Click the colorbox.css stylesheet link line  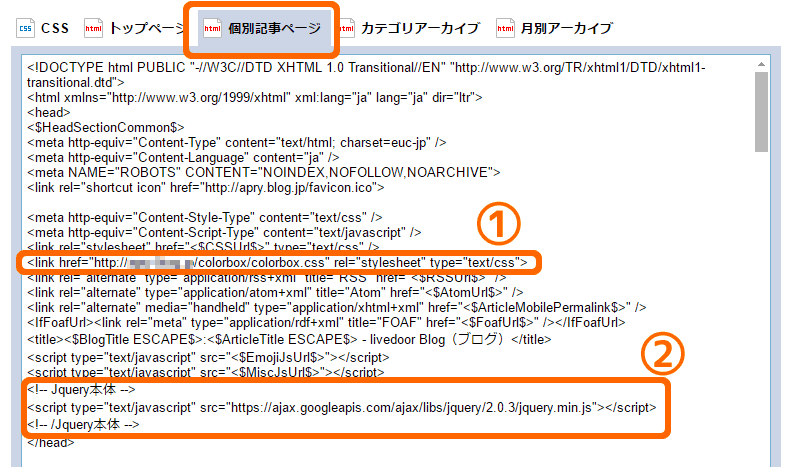point(277,263)
